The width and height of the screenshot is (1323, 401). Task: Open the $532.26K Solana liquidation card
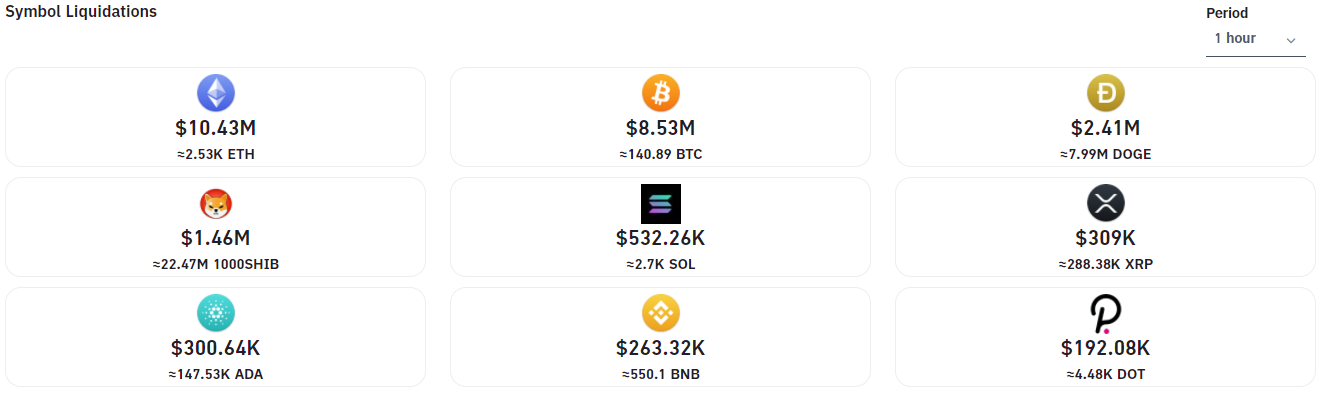pyautogui.click(x=660, y=227)
